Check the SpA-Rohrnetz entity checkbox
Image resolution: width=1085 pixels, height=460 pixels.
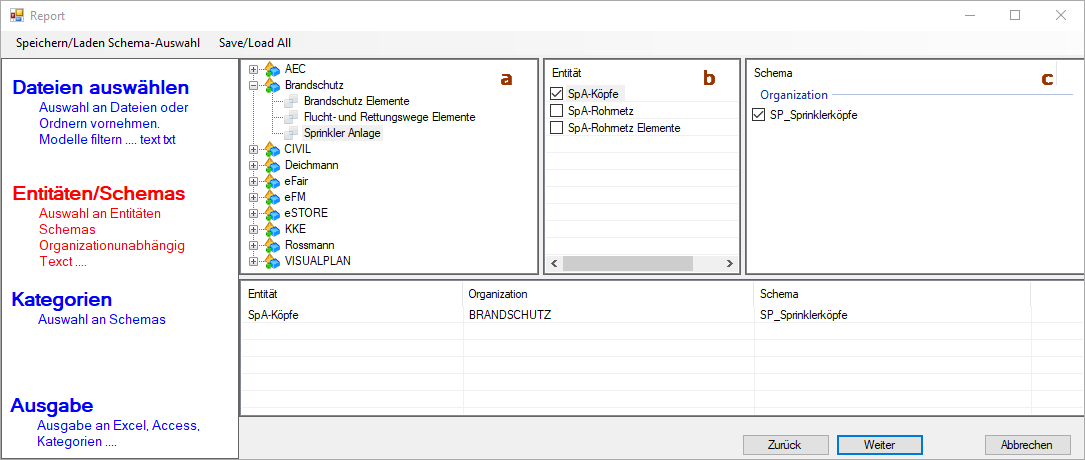556,110
